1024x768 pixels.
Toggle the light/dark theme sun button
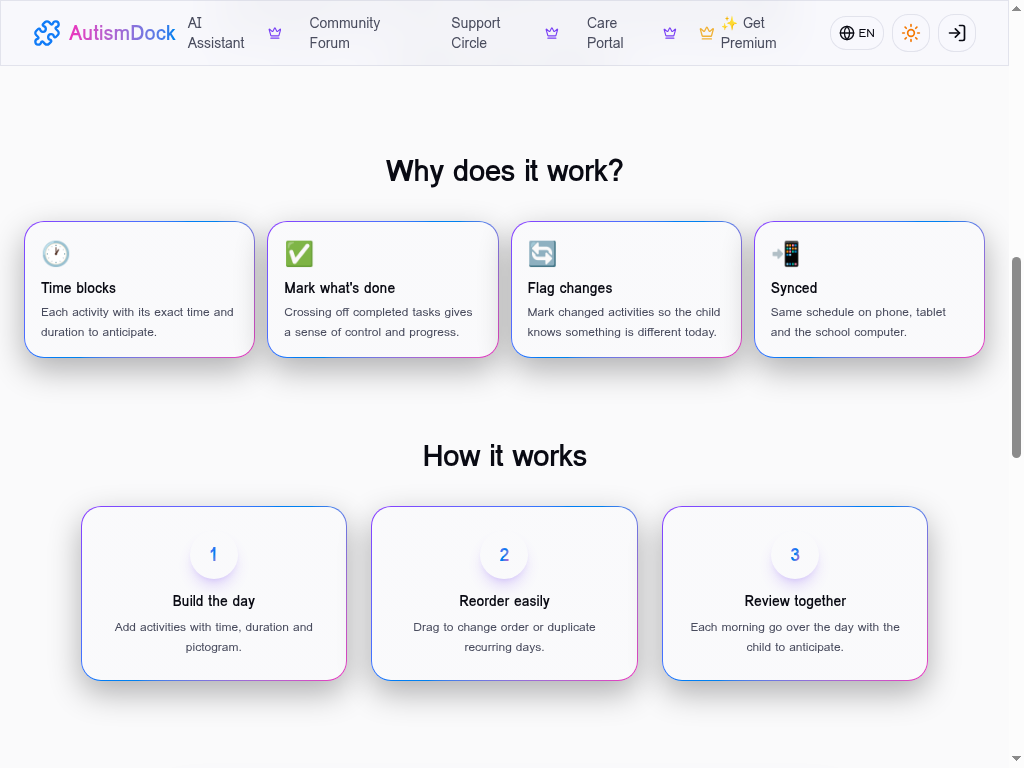click(910, 33)
